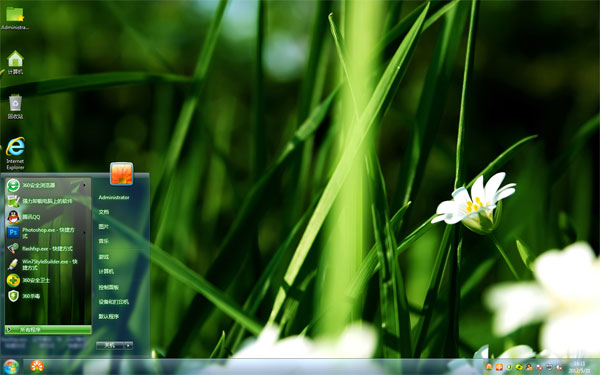Open Control Panel (控制面板) from Start menu
The image size is (600, 375).
[x=109, y=287]
